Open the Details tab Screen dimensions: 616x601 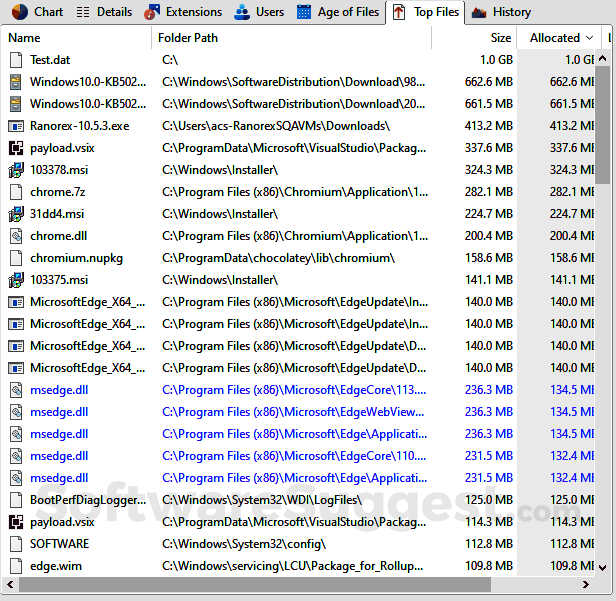click(x=104, y=12)
